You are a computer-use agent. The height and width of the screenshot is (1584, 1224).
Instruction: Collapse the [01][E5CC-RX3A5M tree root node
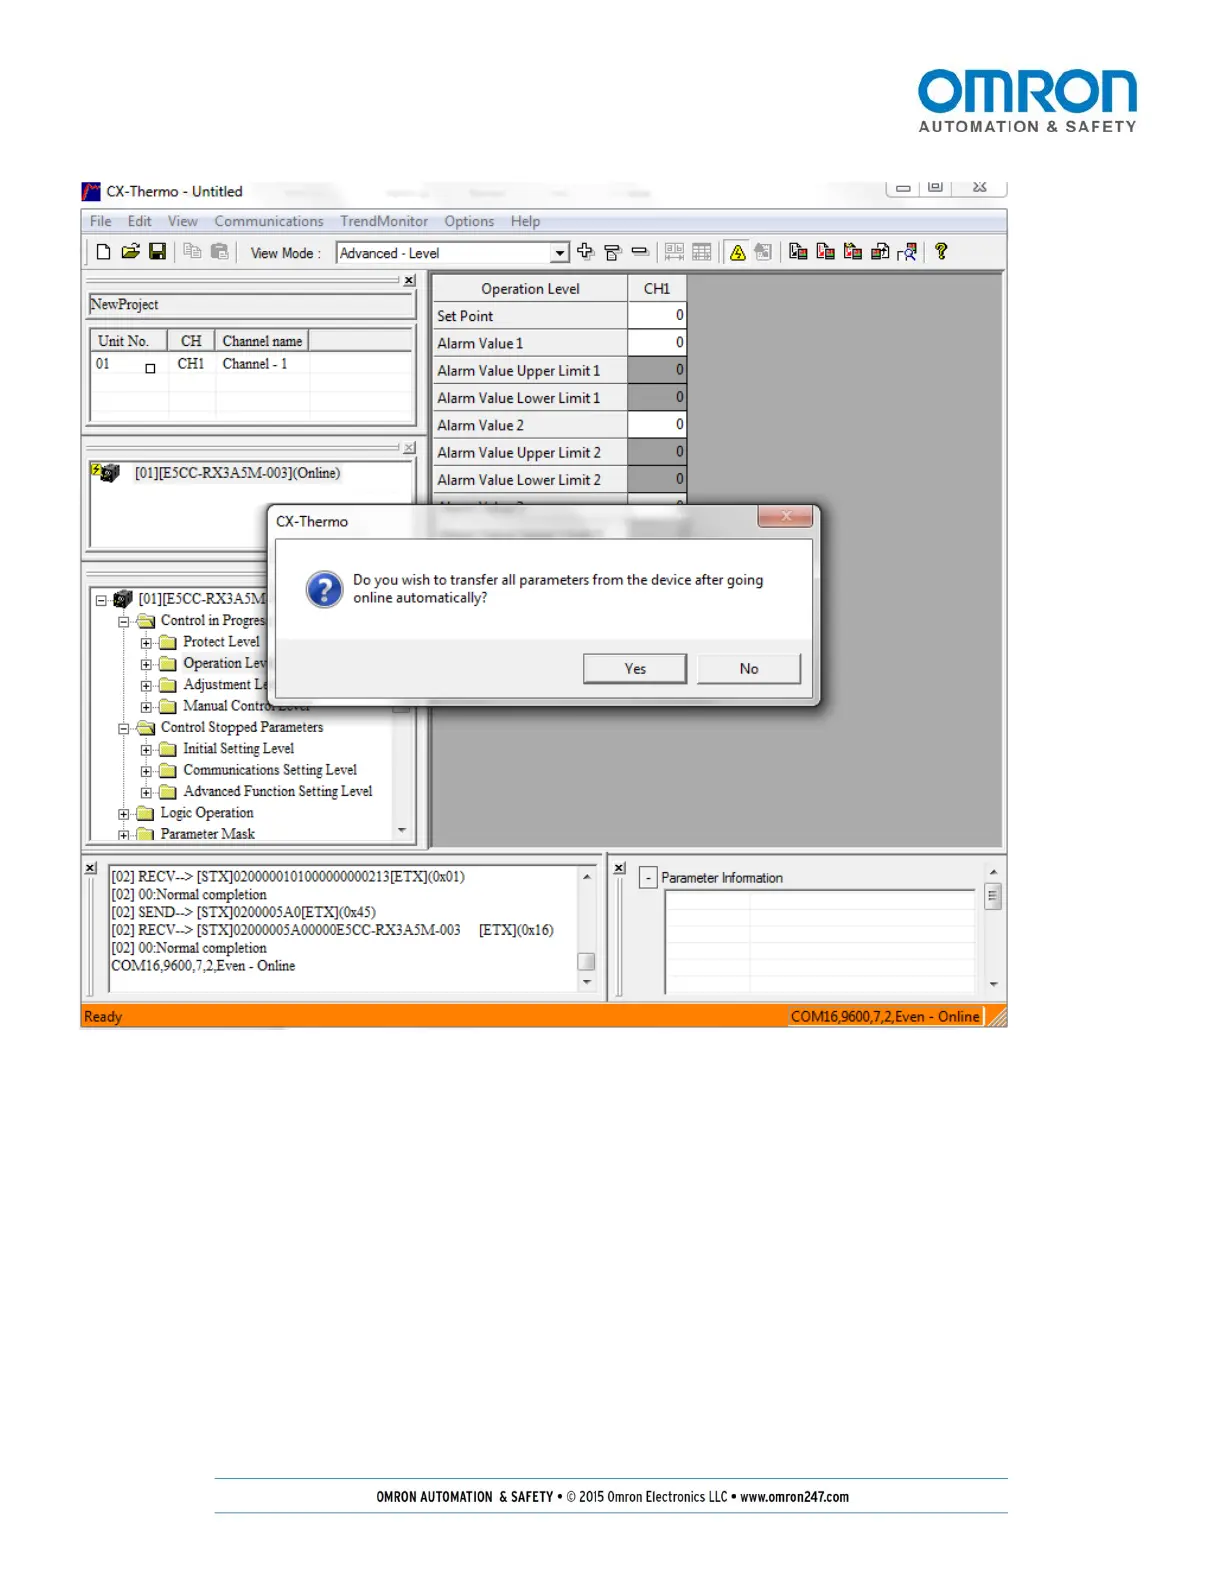coord(101,600)
